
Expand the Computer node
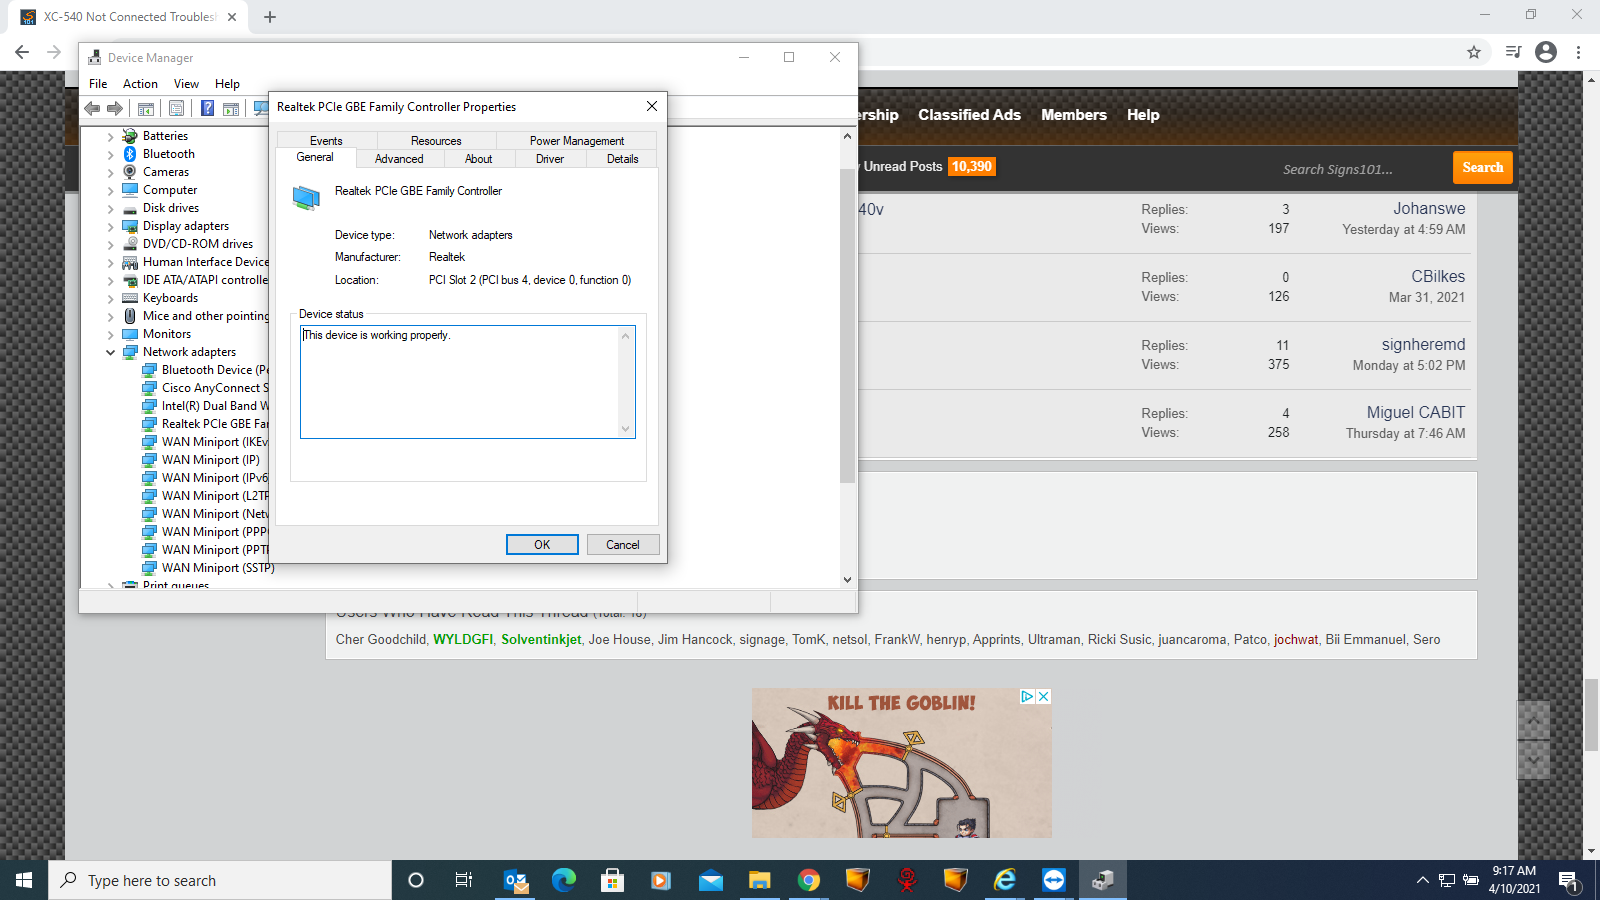pos(111,190)
